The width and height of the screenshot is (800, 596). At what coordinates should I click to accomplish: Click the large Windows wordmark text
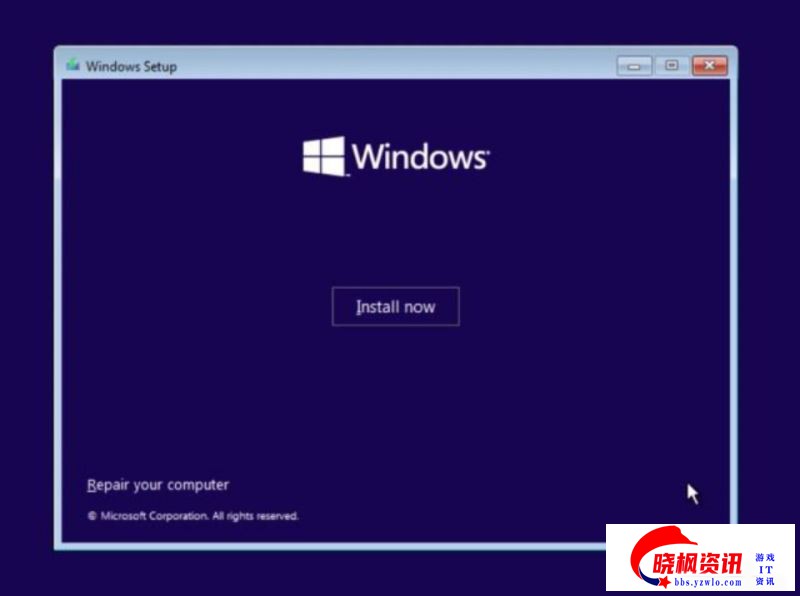pos(418,157)
